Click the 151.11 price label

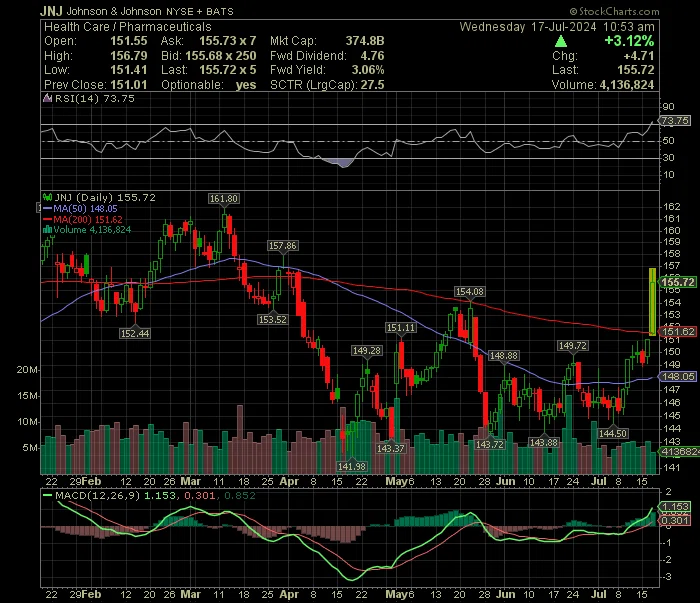[400, 328]
